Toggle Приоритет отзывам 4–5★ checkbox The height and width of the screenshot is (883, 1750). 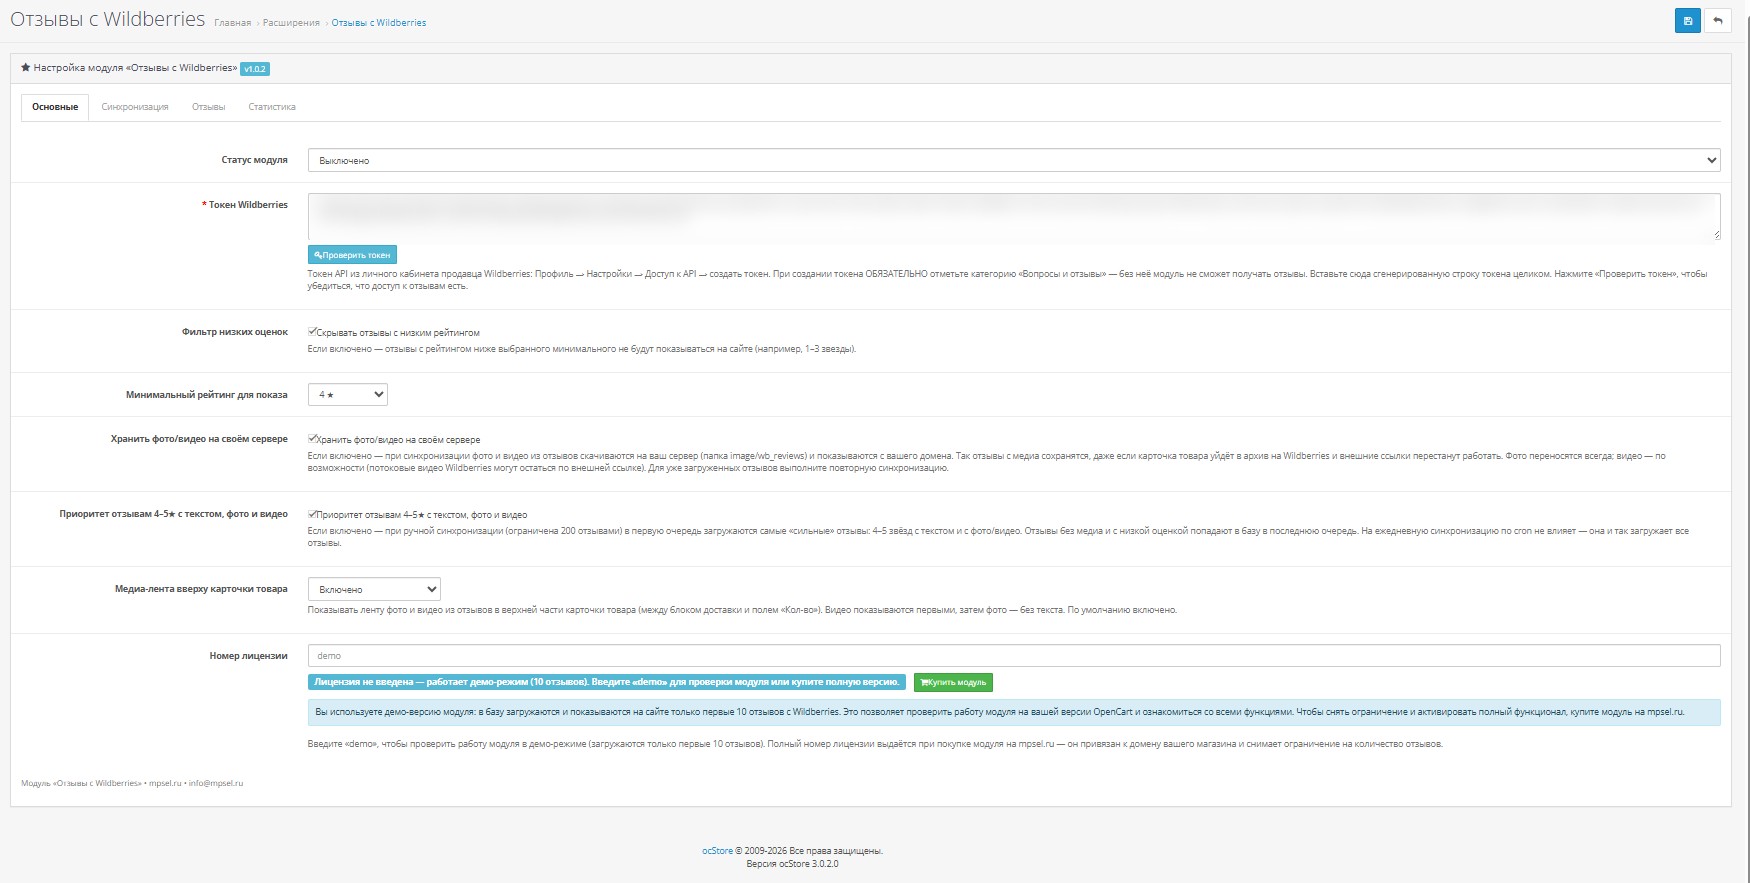312,514
